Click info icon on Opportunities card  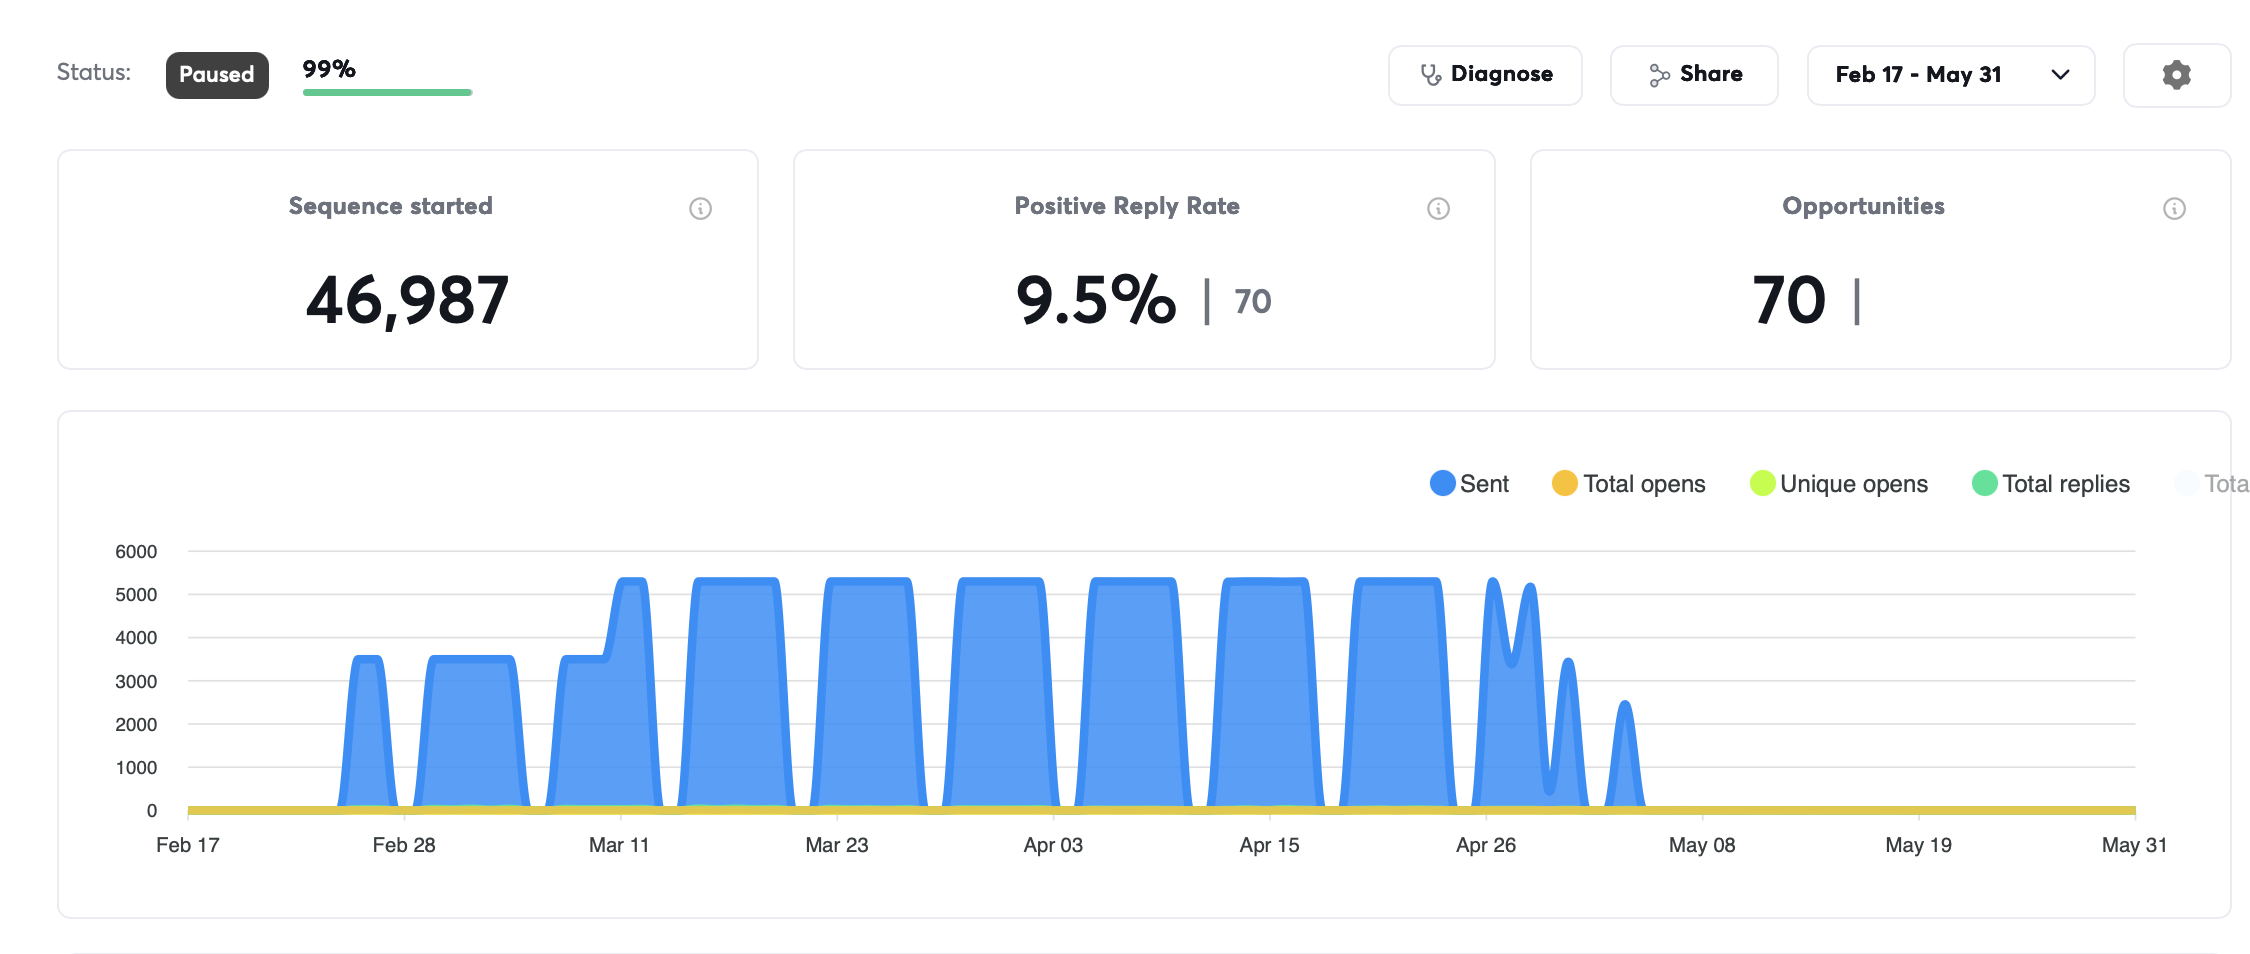click(2174, 208)
